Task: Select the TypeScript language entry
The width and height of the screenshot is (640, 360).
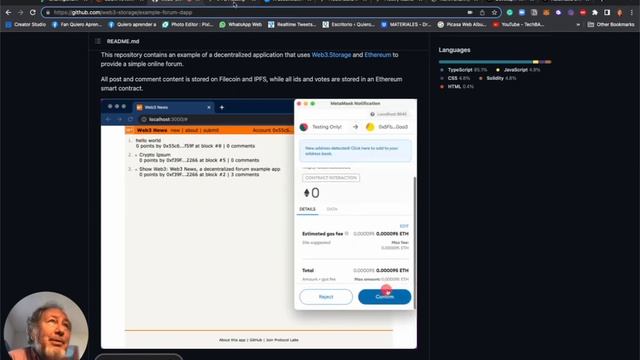Action: click(463, 70)
